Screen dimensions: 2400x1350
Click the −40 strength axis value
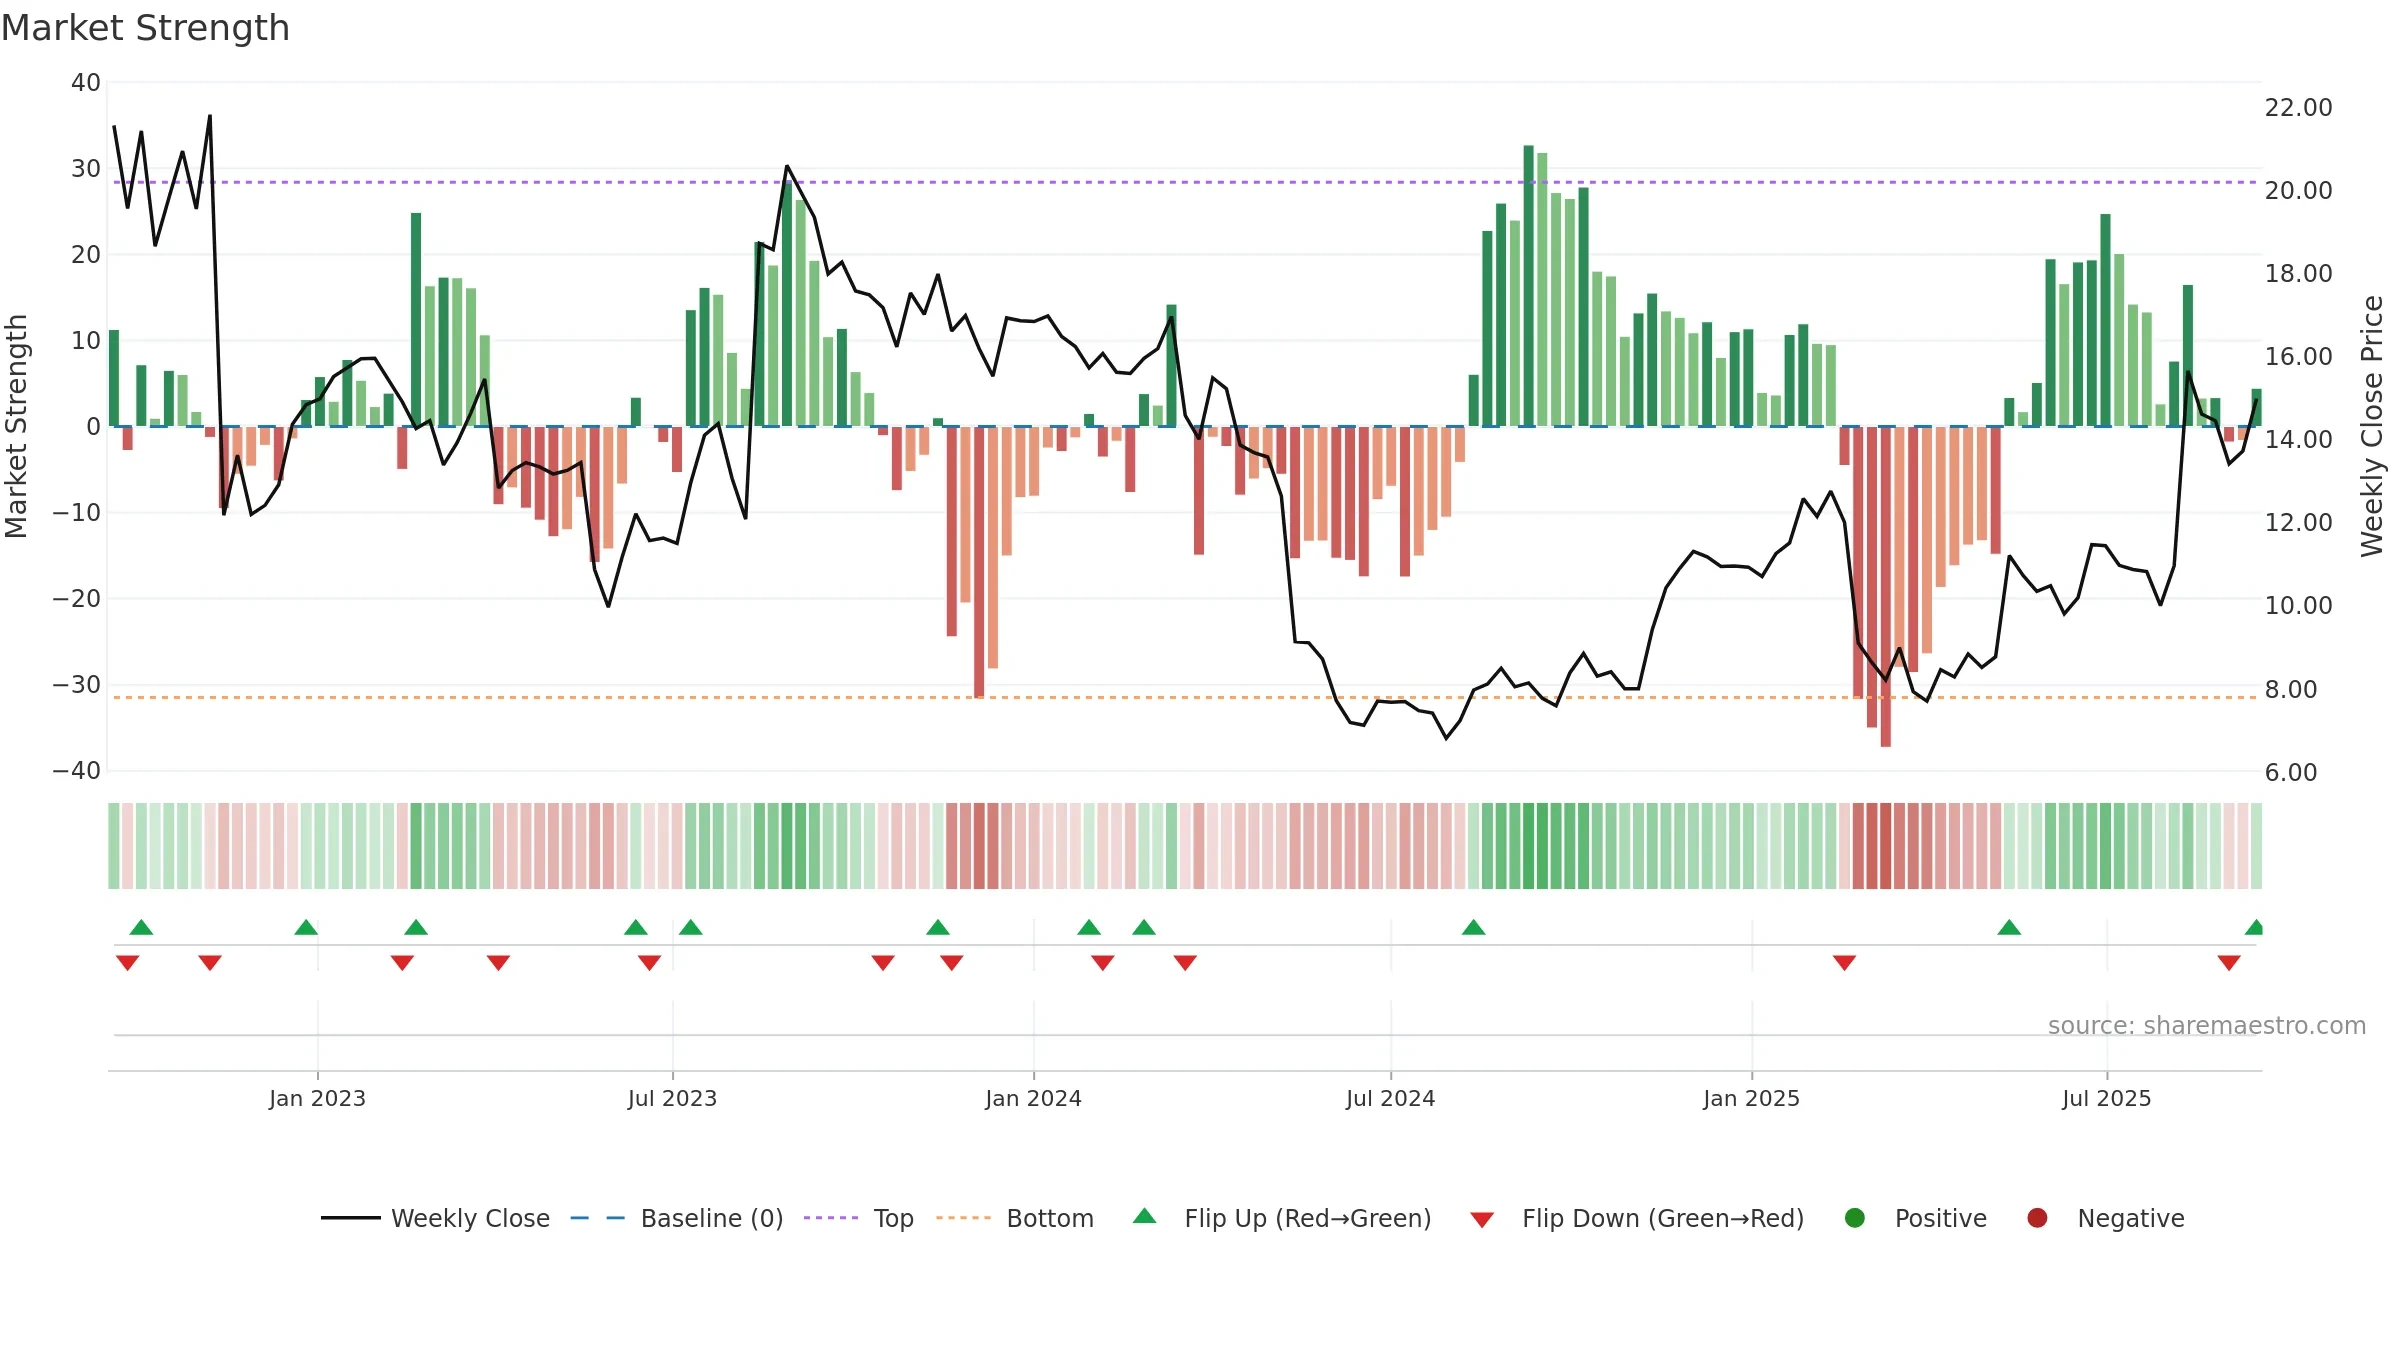[76, 771]
